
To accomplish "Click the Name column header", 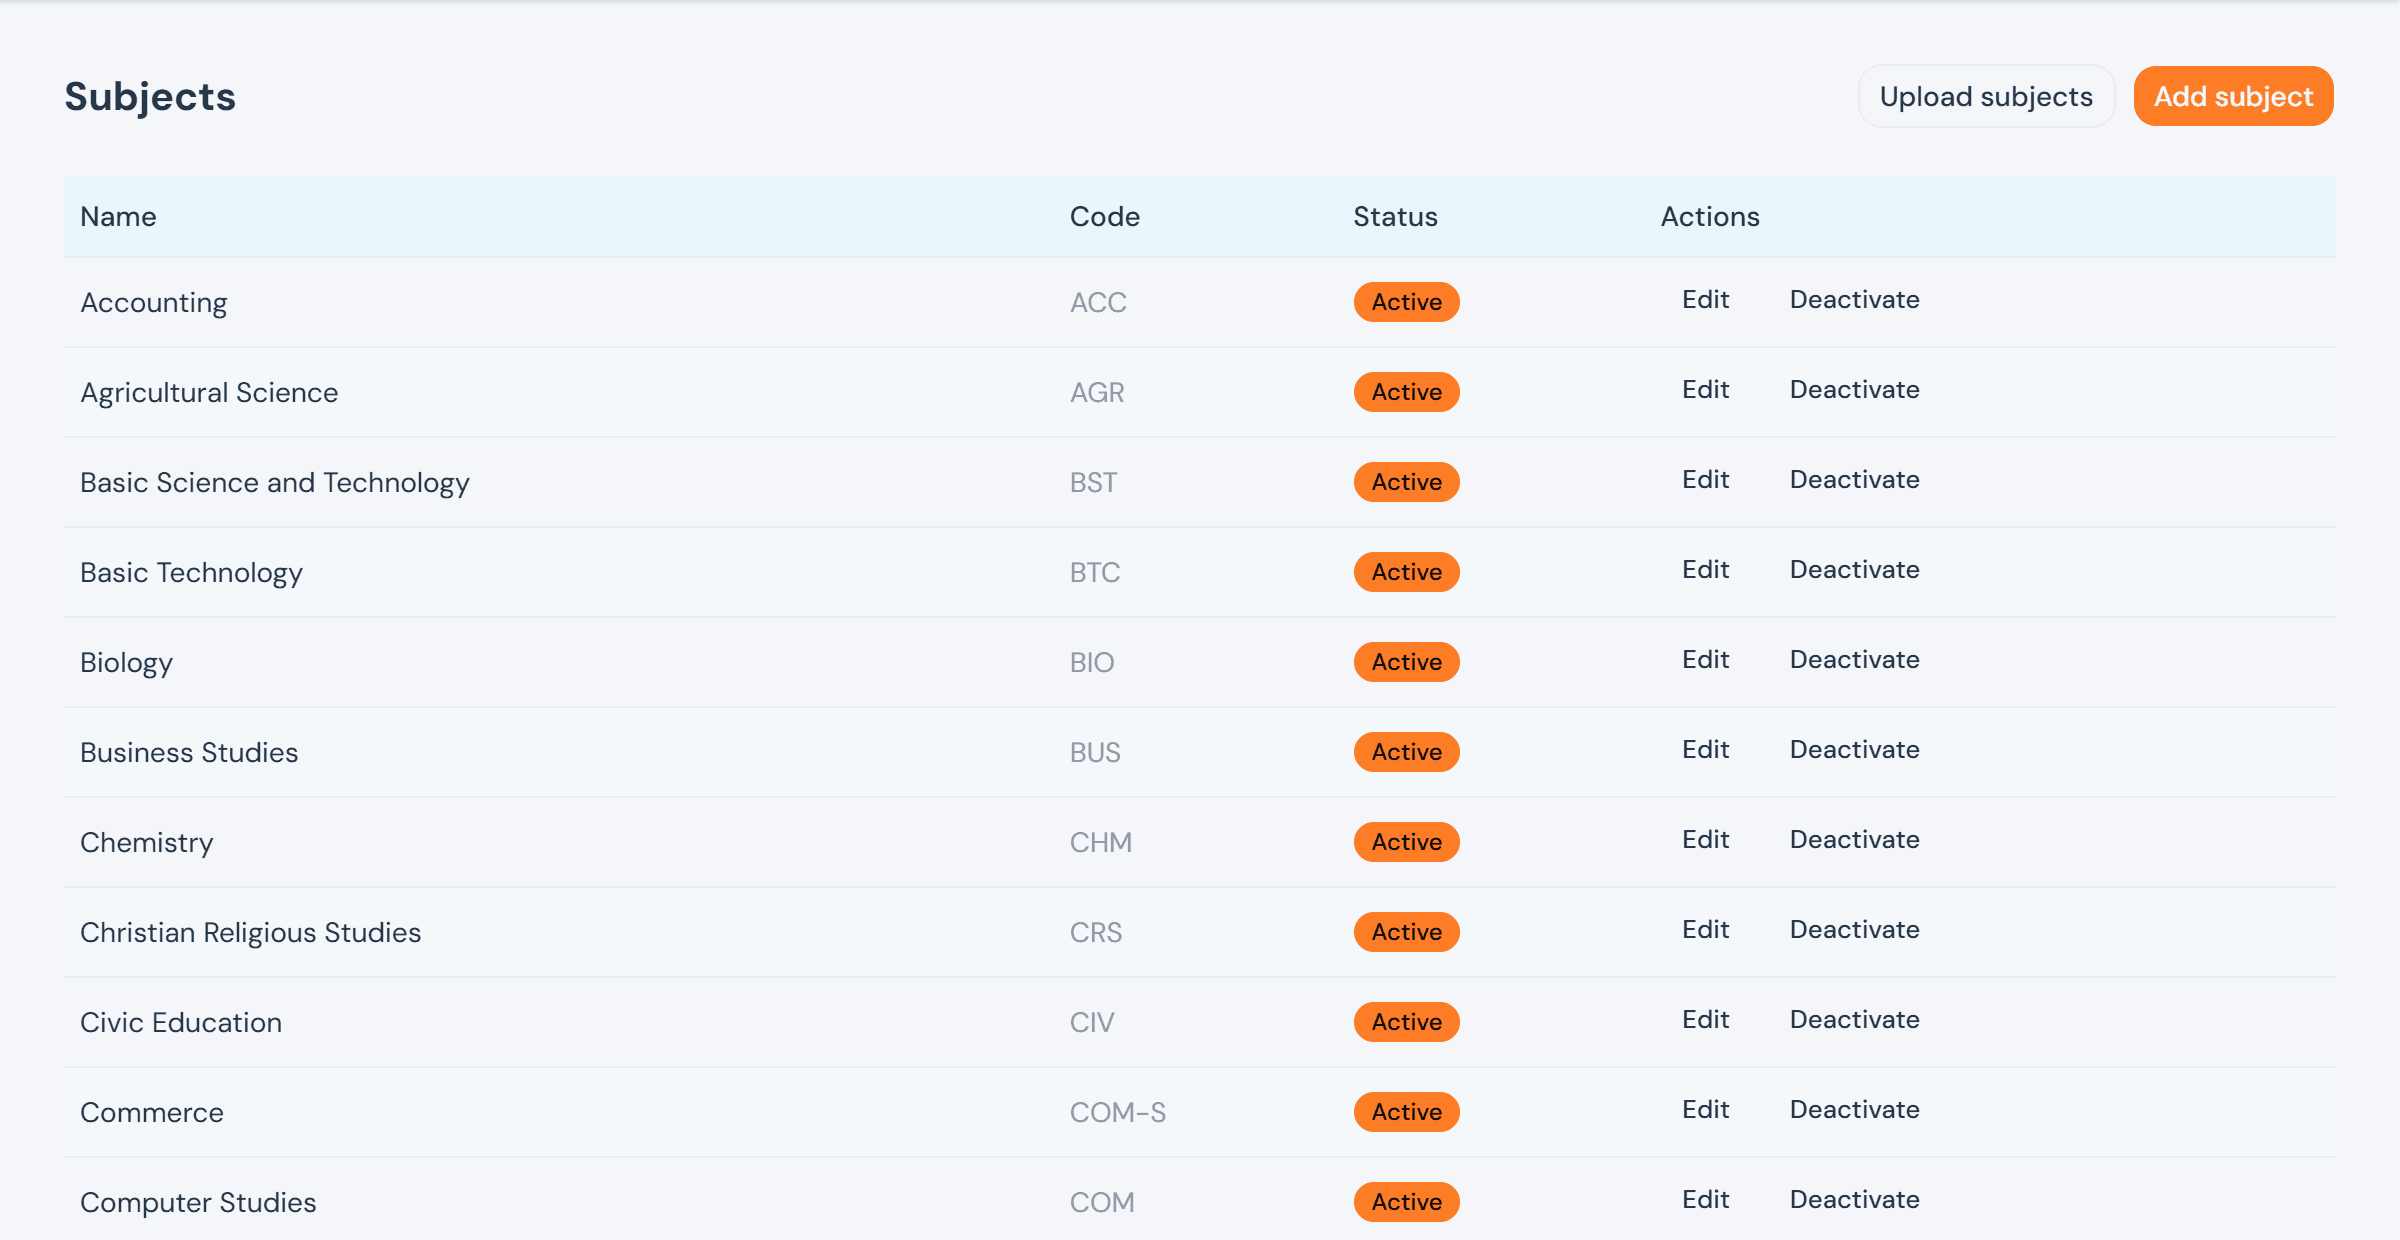I will click(x=118, y=217).
